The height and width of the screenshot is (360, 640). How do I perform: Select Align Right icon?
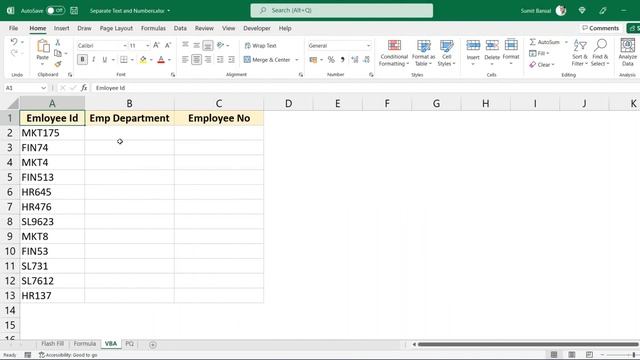point(208,60)
